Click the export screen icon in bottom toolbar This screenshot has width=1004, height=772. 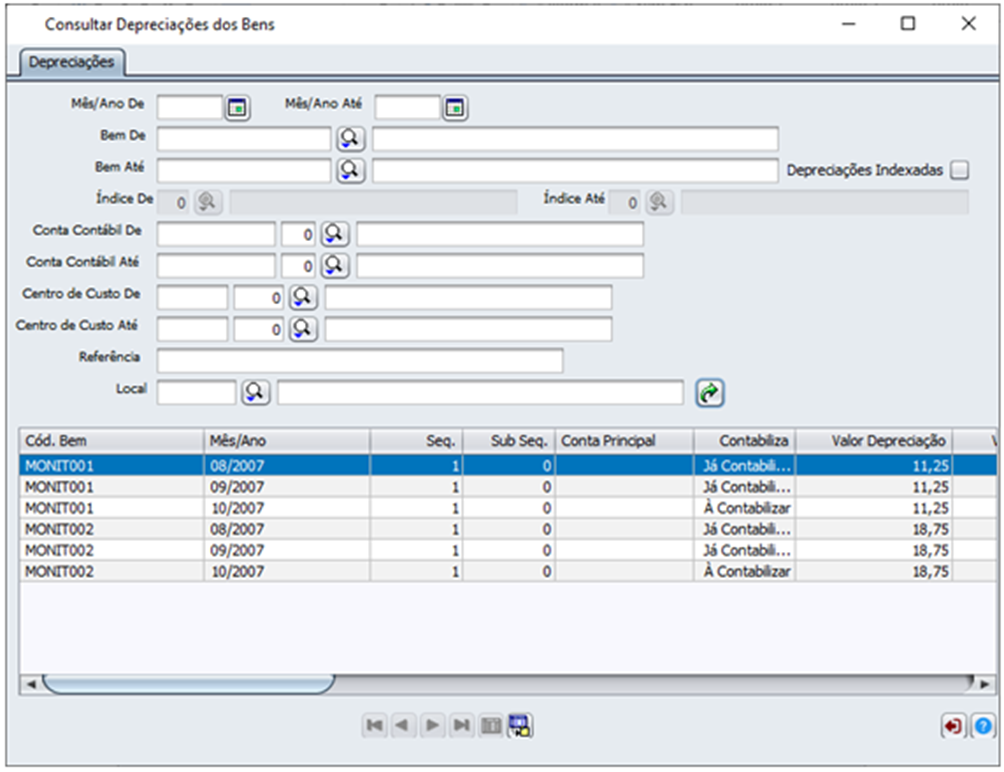click(x=519, y=725)
